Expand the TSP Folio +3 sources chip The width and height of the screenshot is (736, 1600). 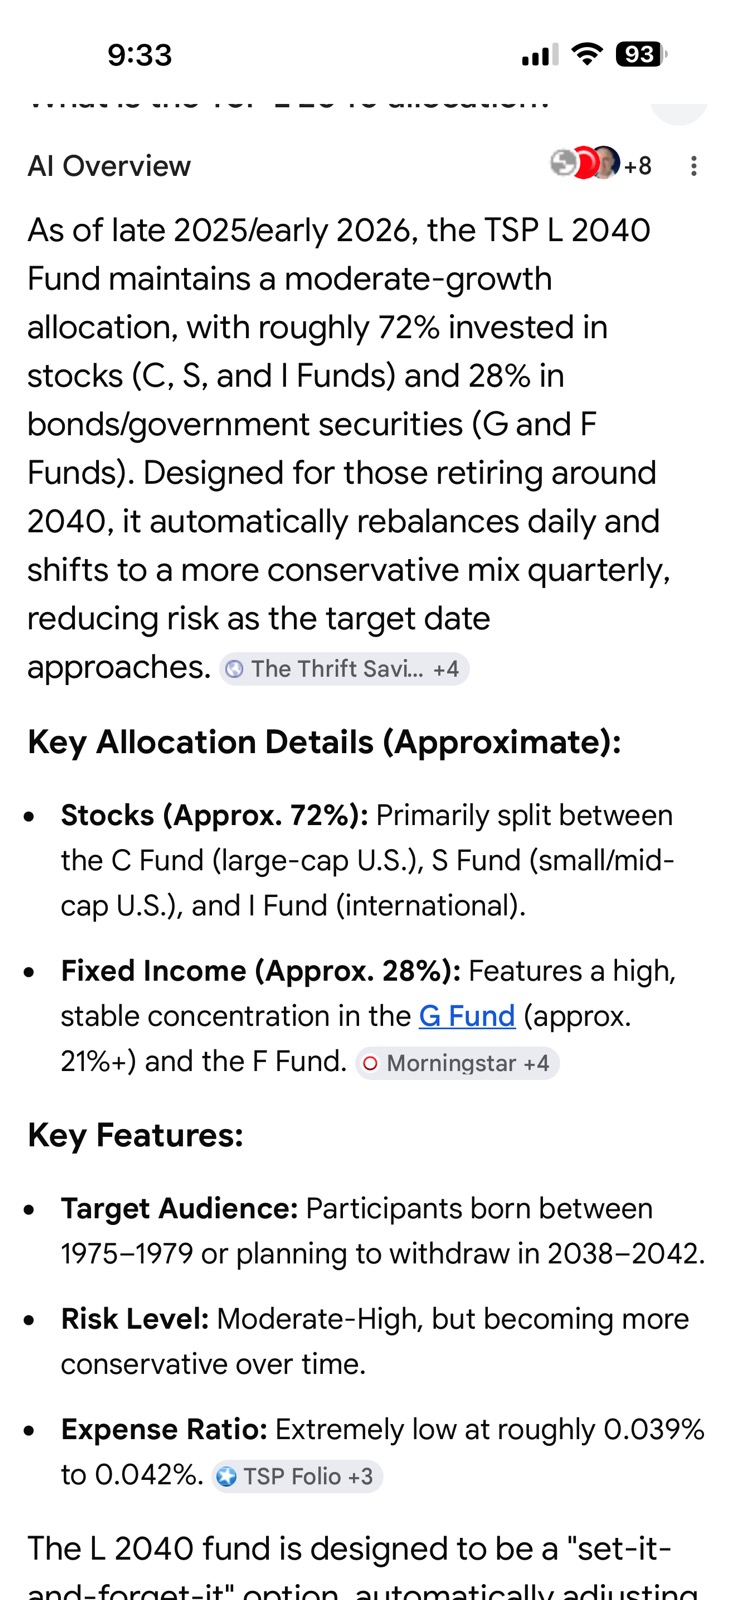[297, 1477]
